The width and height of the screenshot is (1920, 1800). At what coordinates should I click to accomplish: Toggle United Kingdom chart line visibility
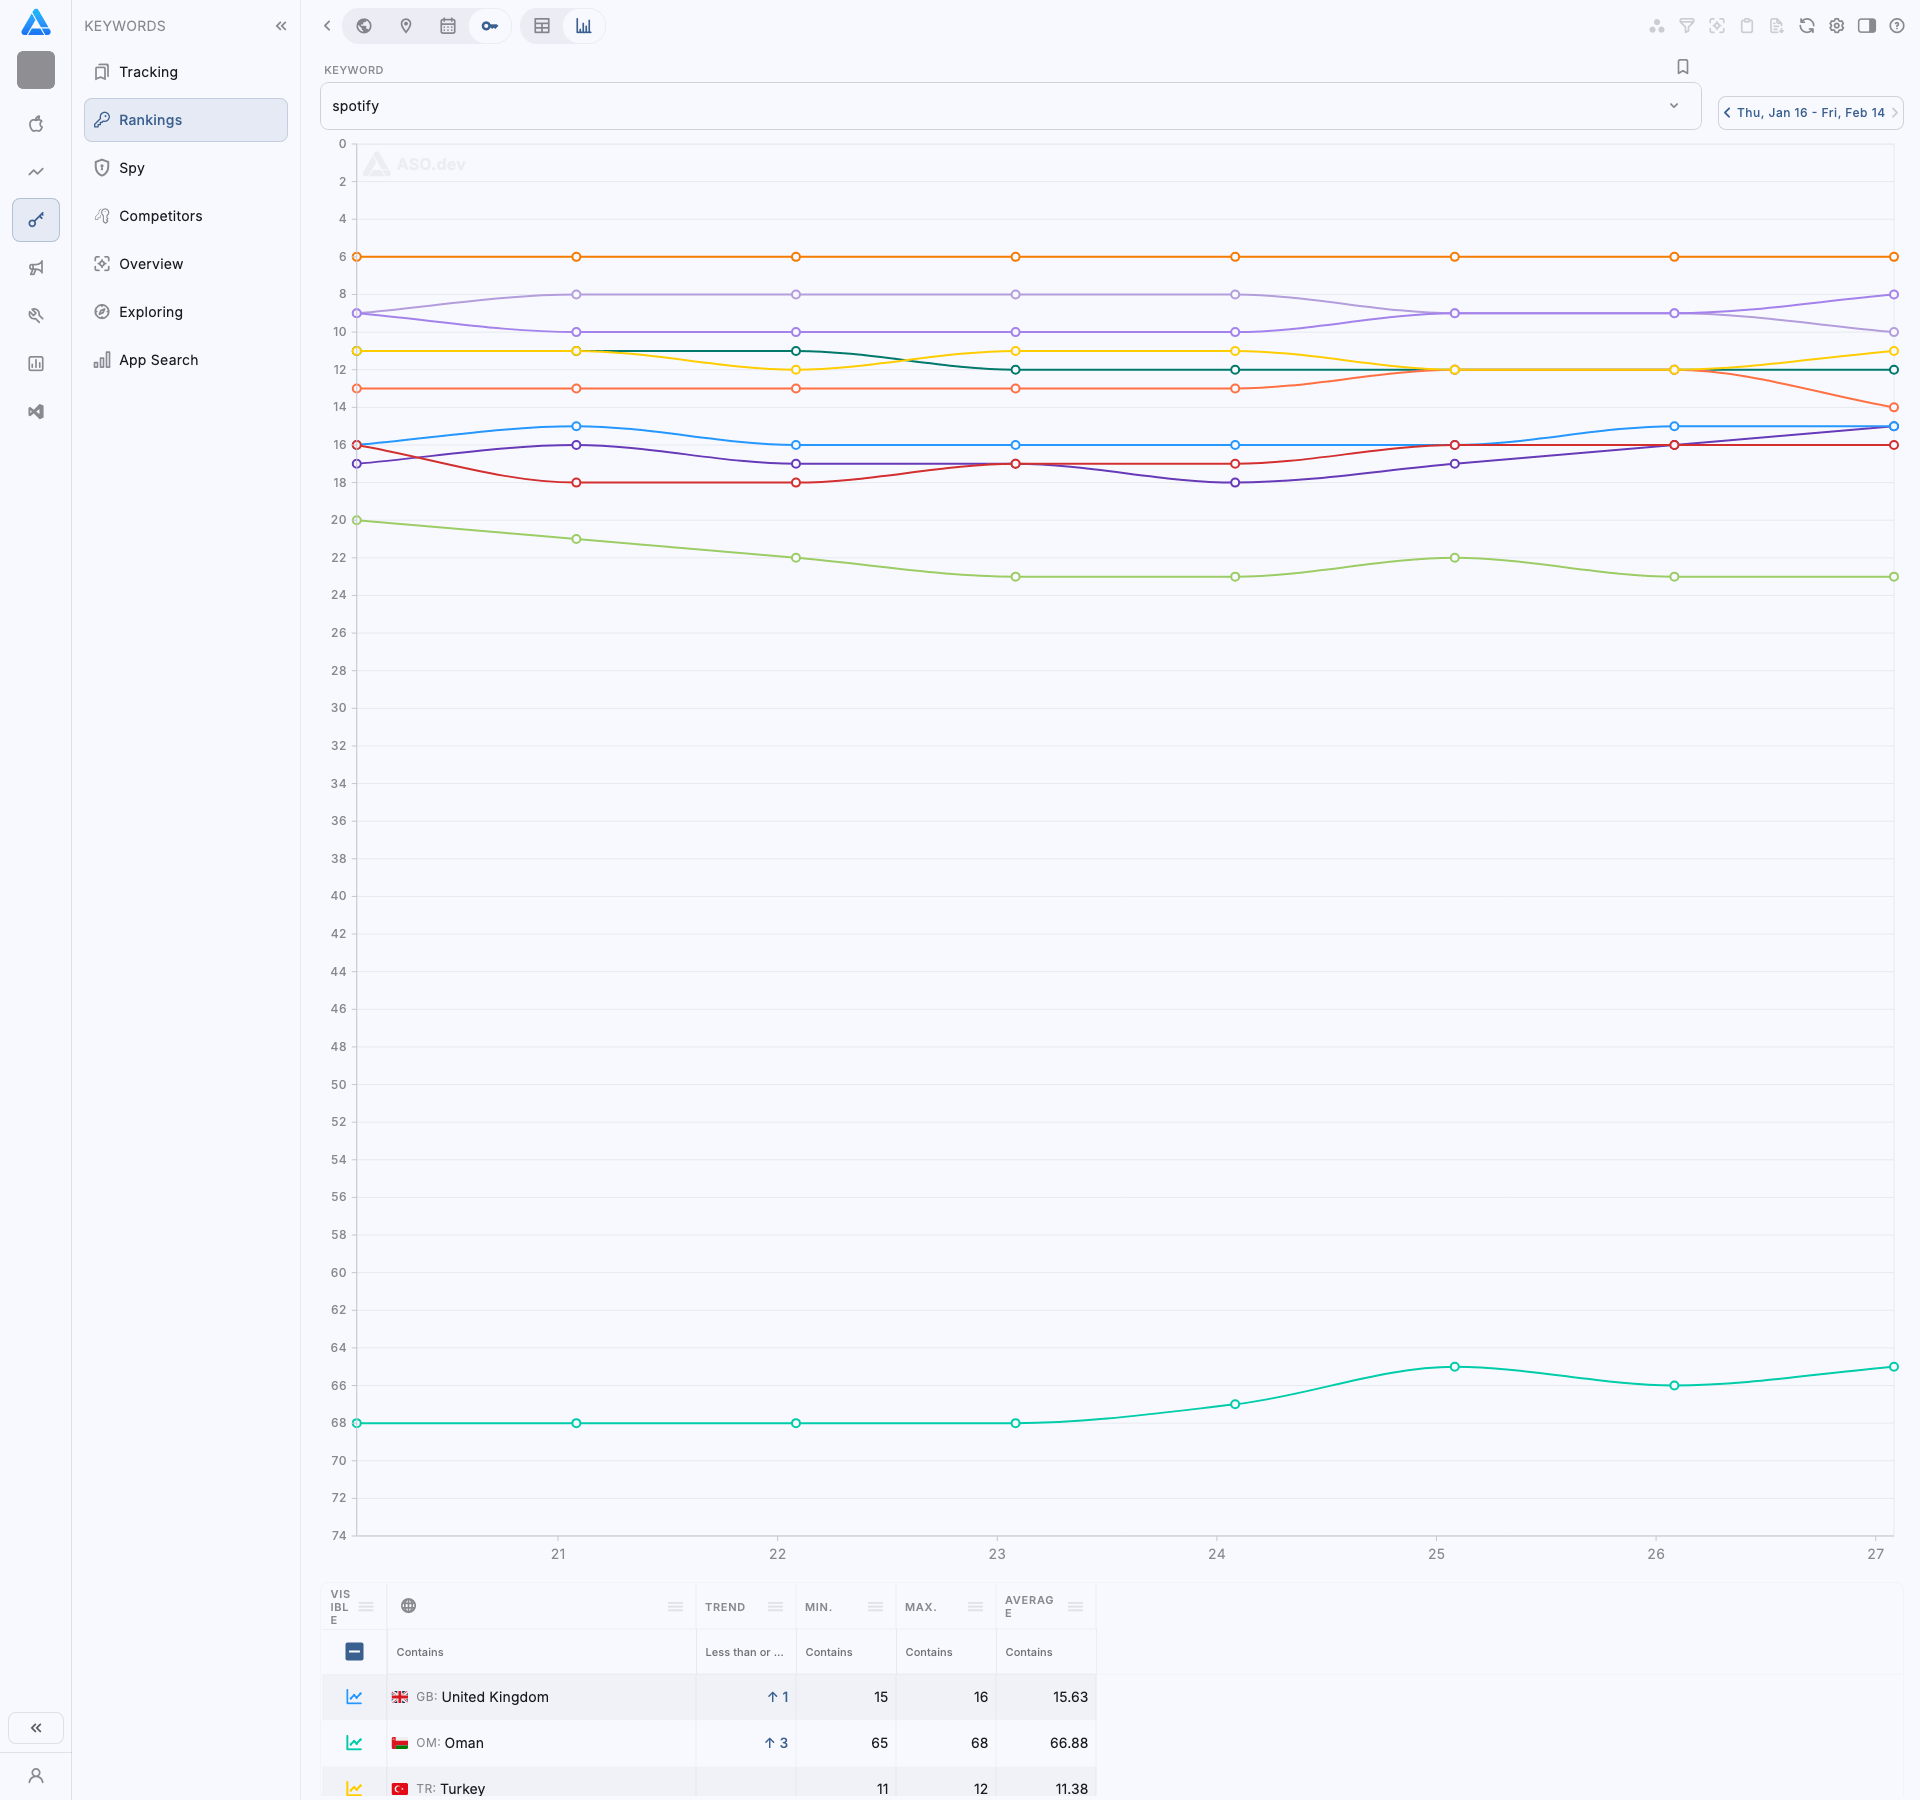click(354, 1697)
